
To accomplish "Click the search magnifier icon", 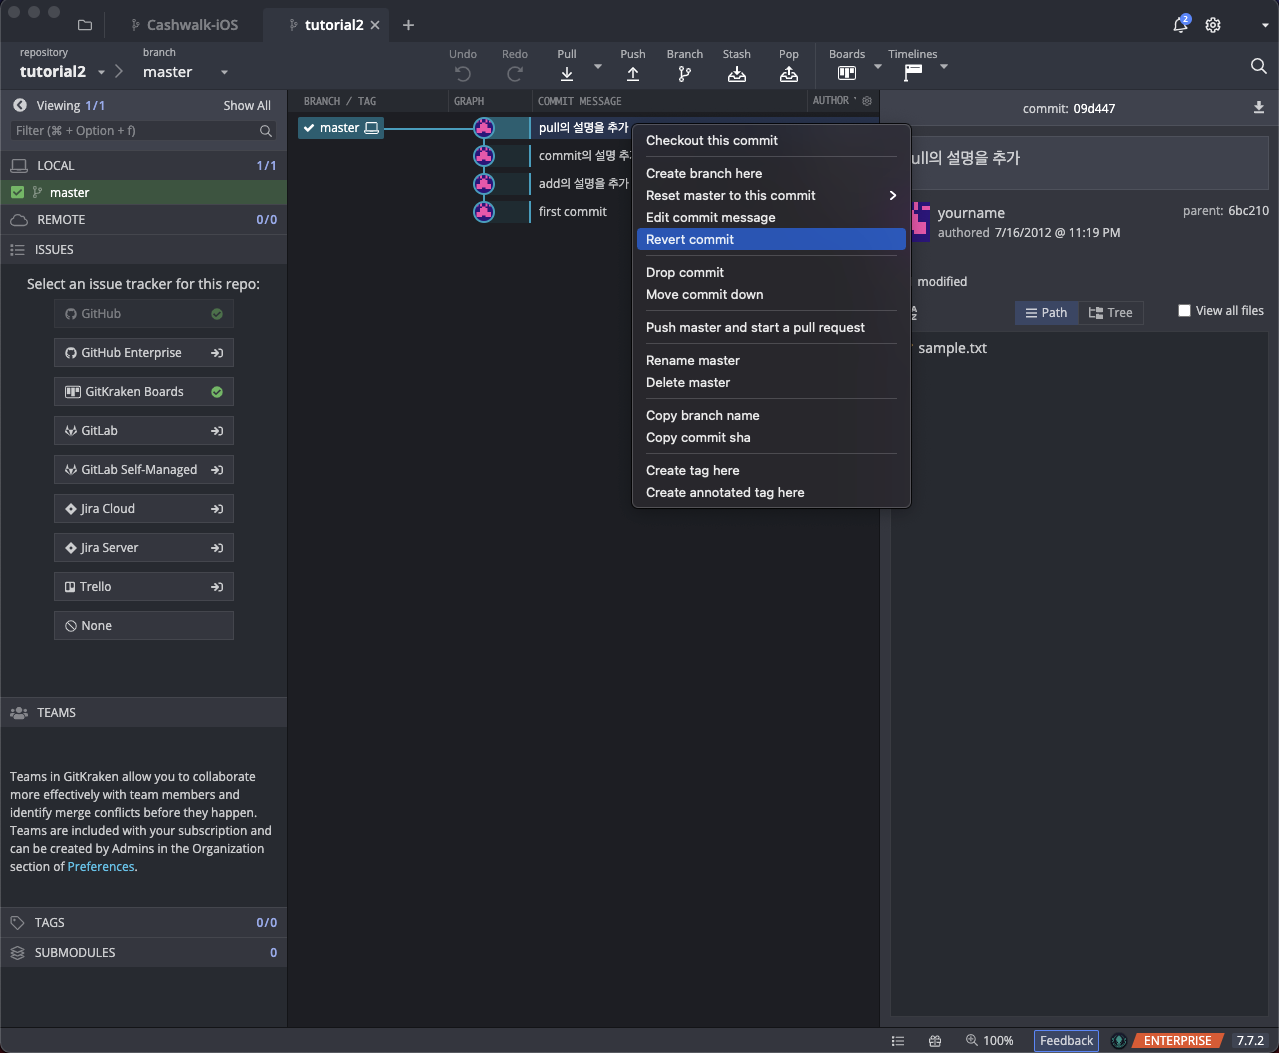I will [x=1258, y=66].
